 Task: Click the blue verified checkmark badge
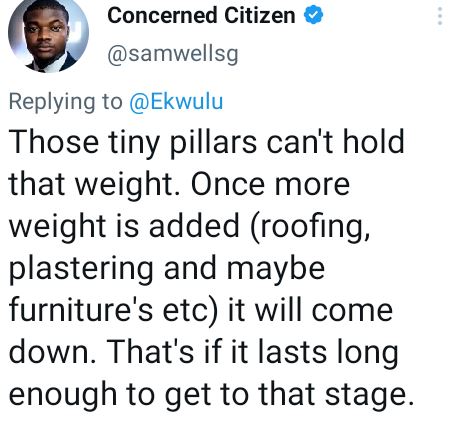pos(313,15)
